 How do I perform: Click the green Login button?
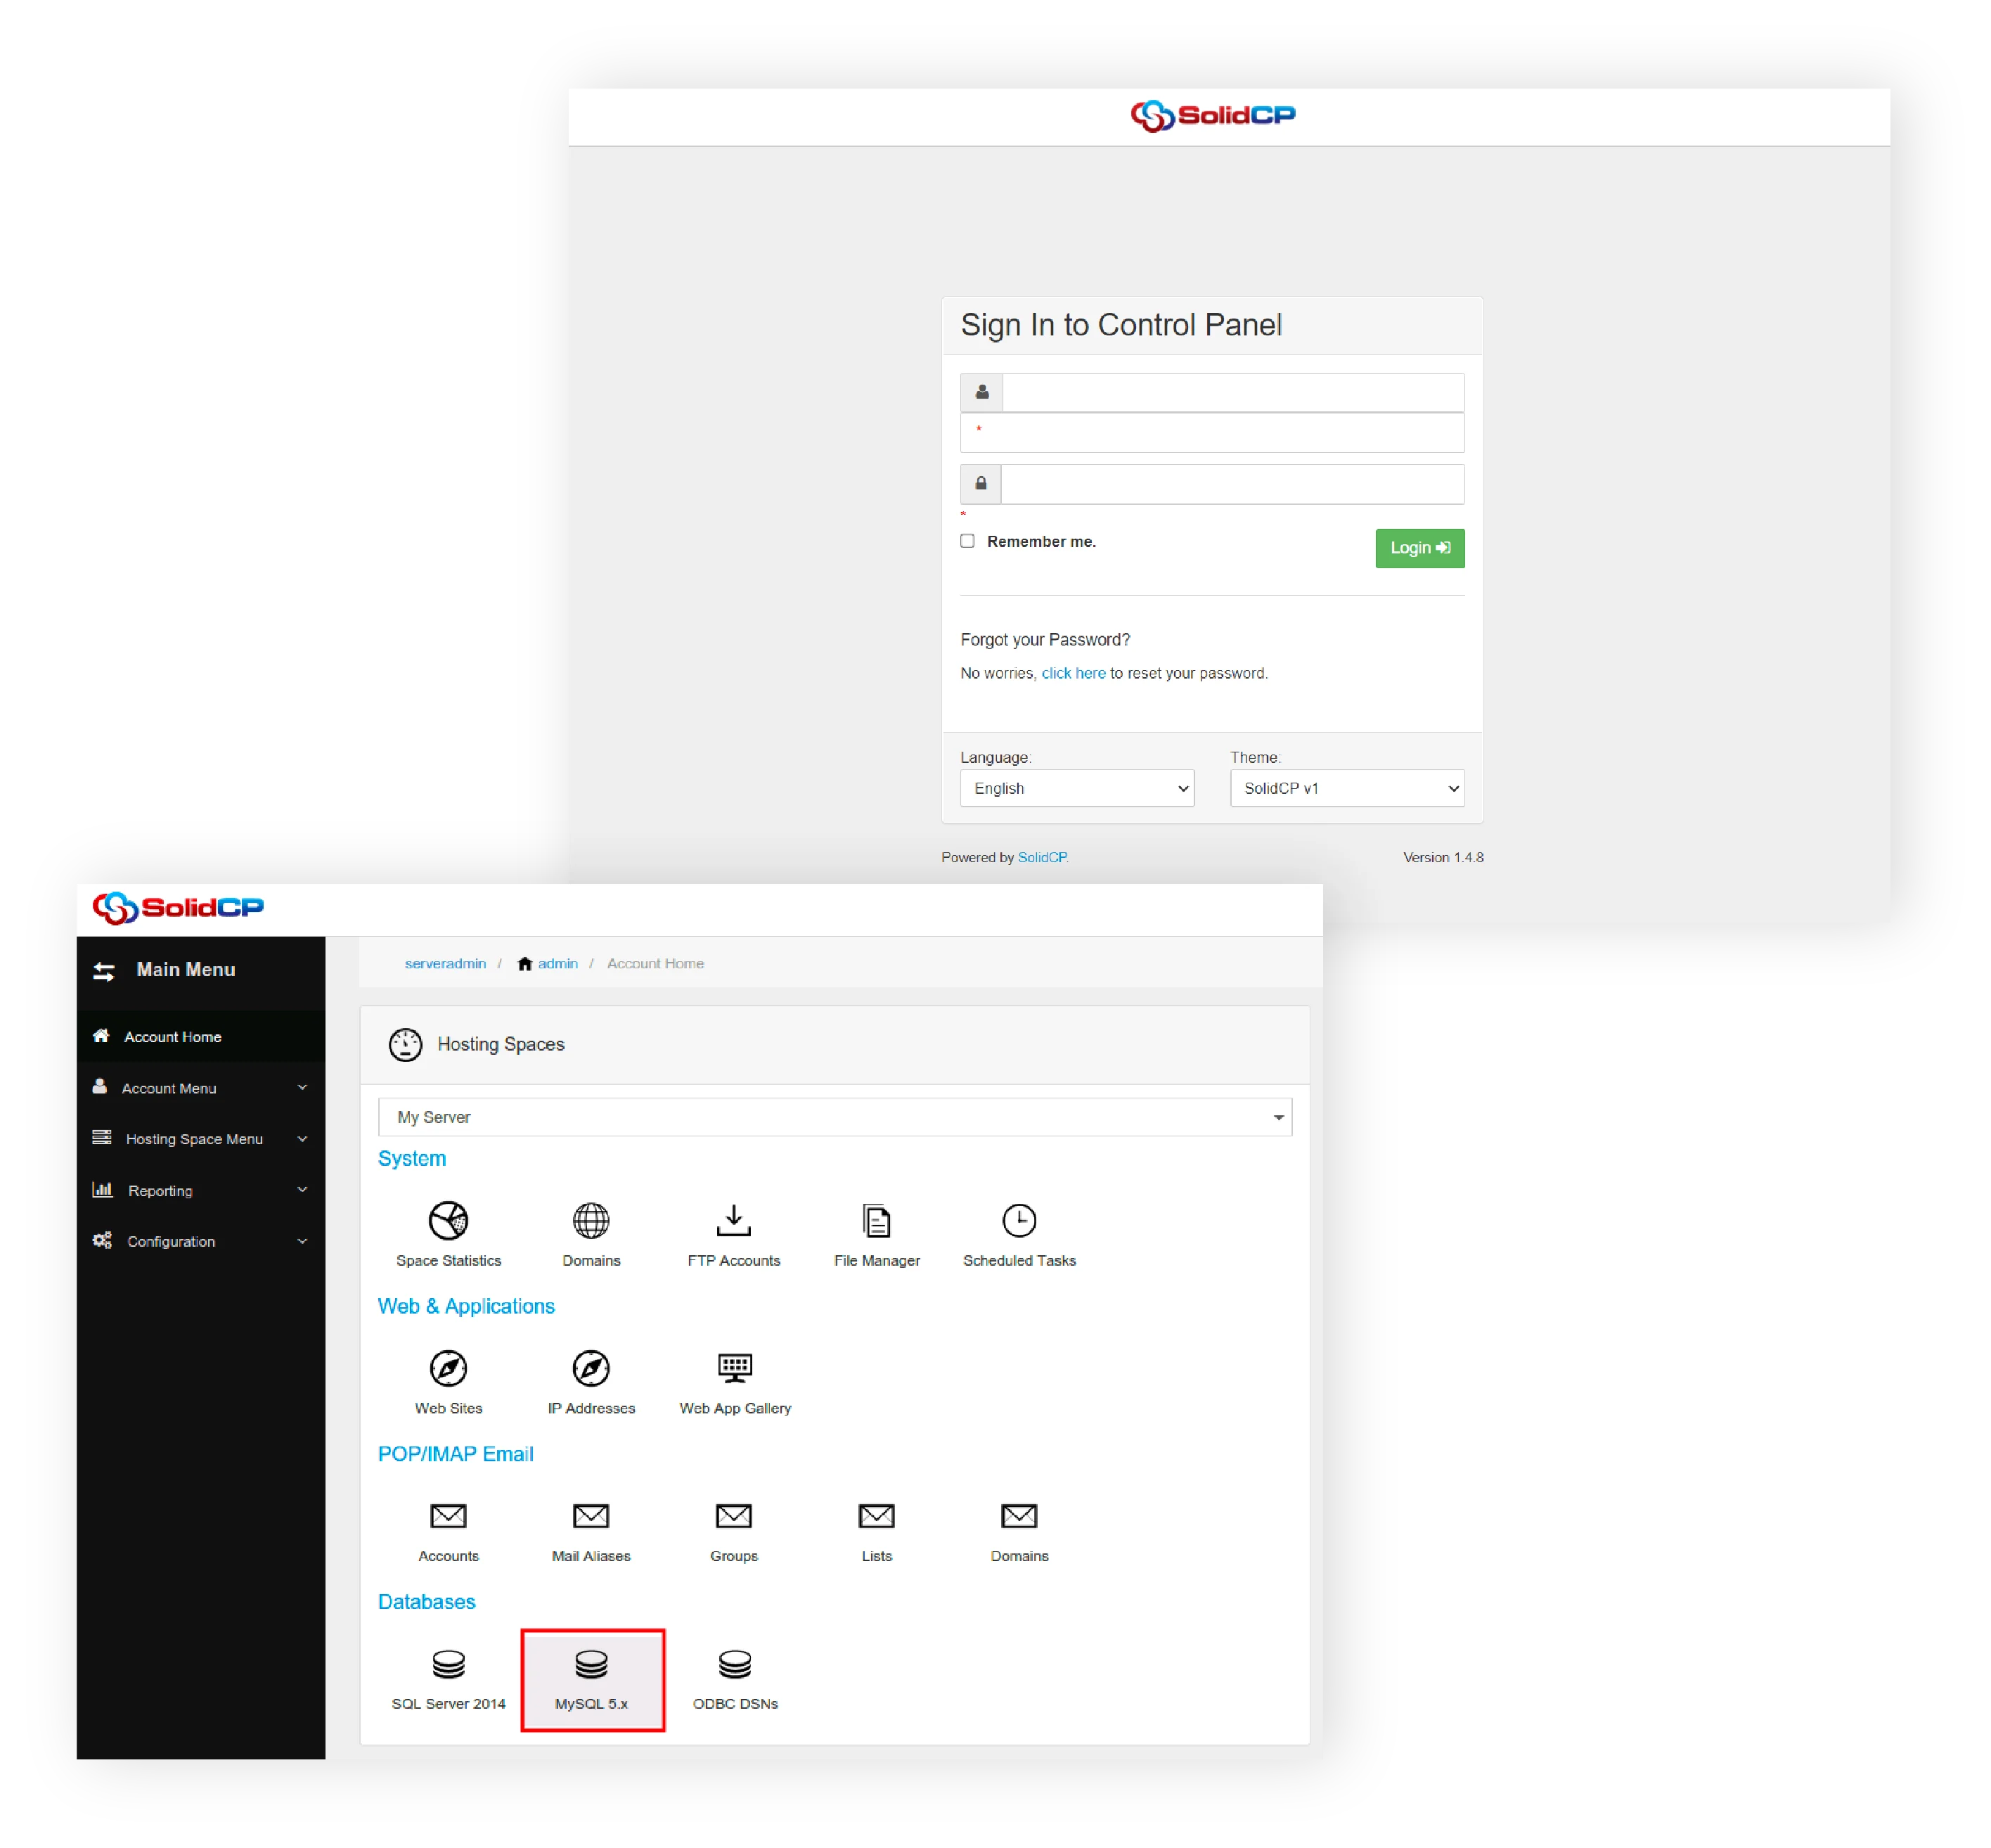tap(1419, 548)
